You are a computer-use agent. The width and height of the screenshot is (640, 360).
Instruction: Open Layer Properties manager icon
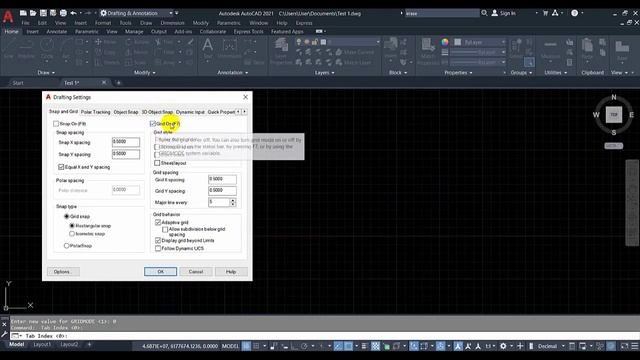[x=281, y=51]
